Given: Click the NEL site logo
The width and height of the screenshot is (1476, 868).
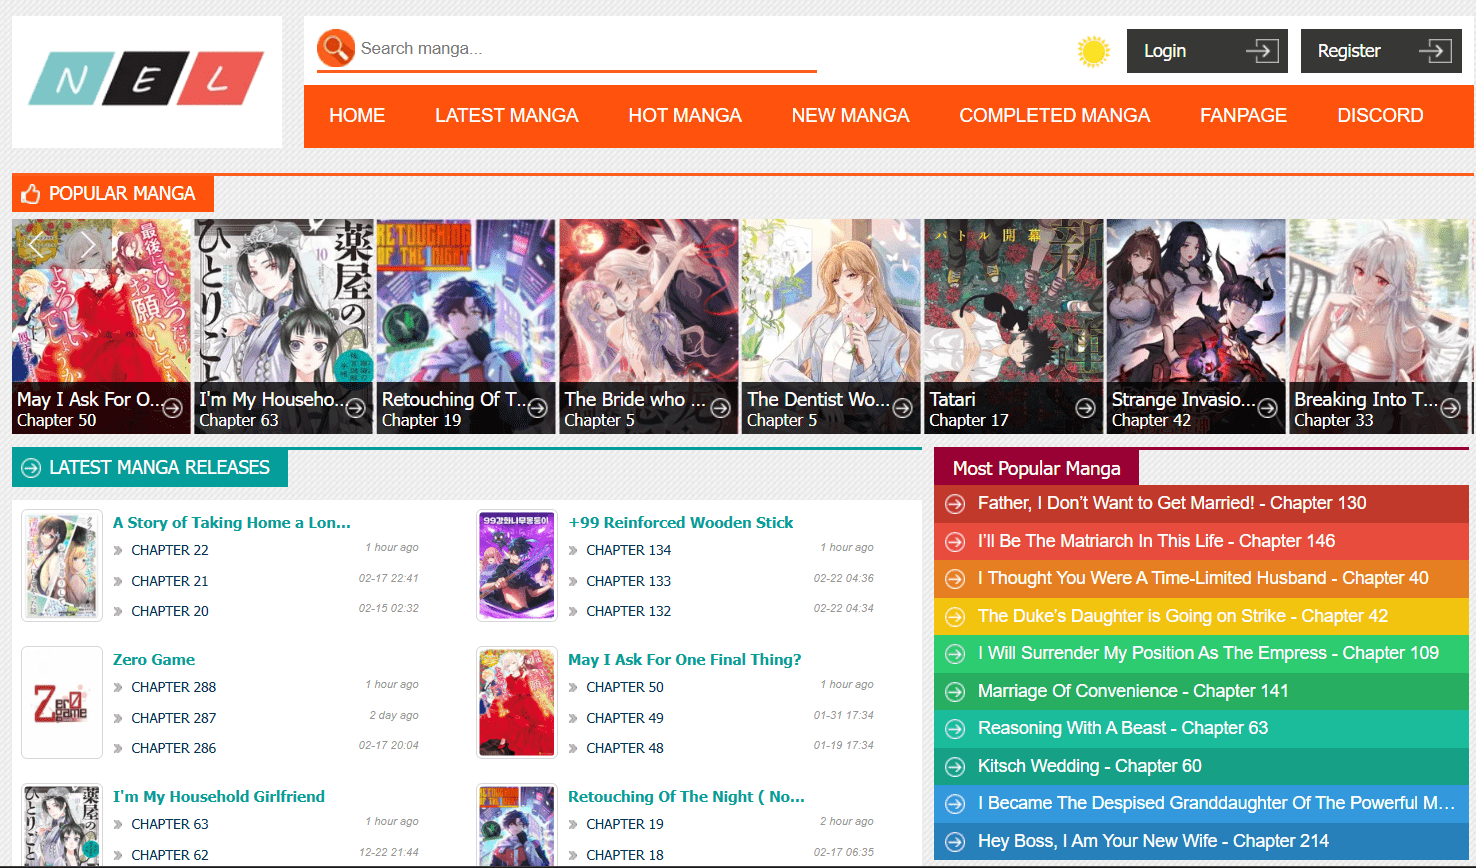Looking at the screenshot, I should pos(147,81).
